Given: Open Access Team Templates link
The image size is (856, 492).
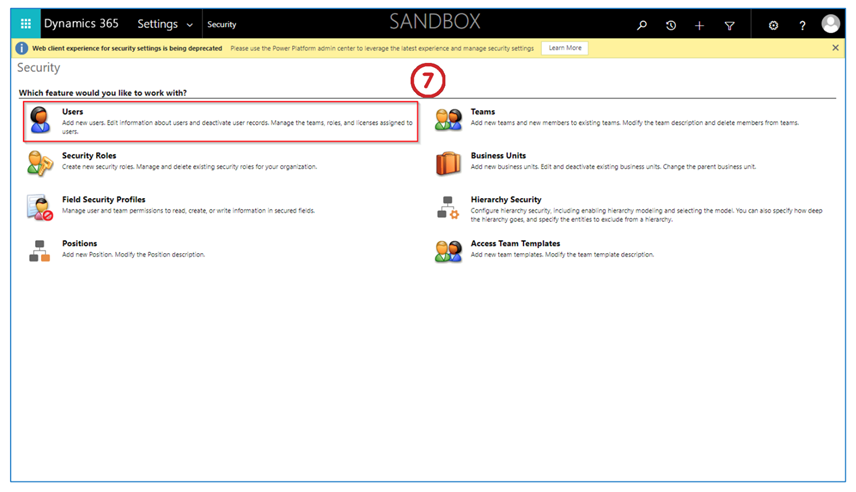Looking at the screenshot, I should (x=515, y=244).
